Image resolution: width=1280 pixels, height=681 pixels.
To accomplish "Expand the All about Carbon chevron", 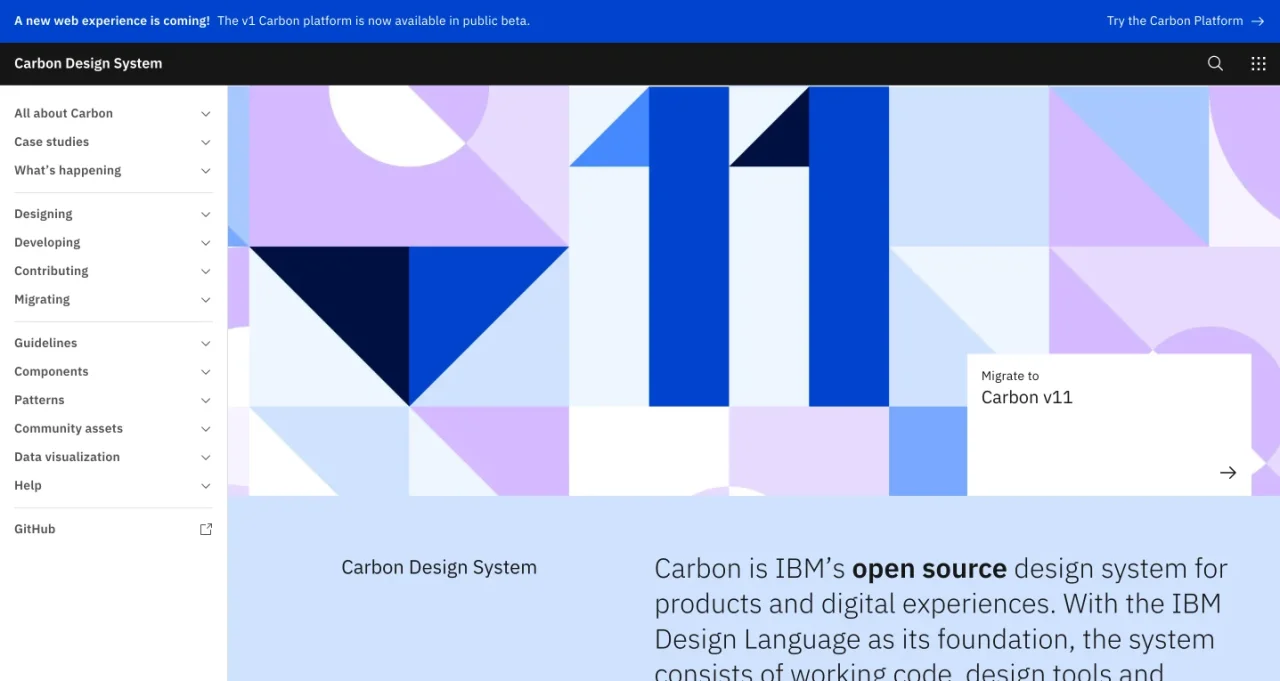I will tap(206, 114).
